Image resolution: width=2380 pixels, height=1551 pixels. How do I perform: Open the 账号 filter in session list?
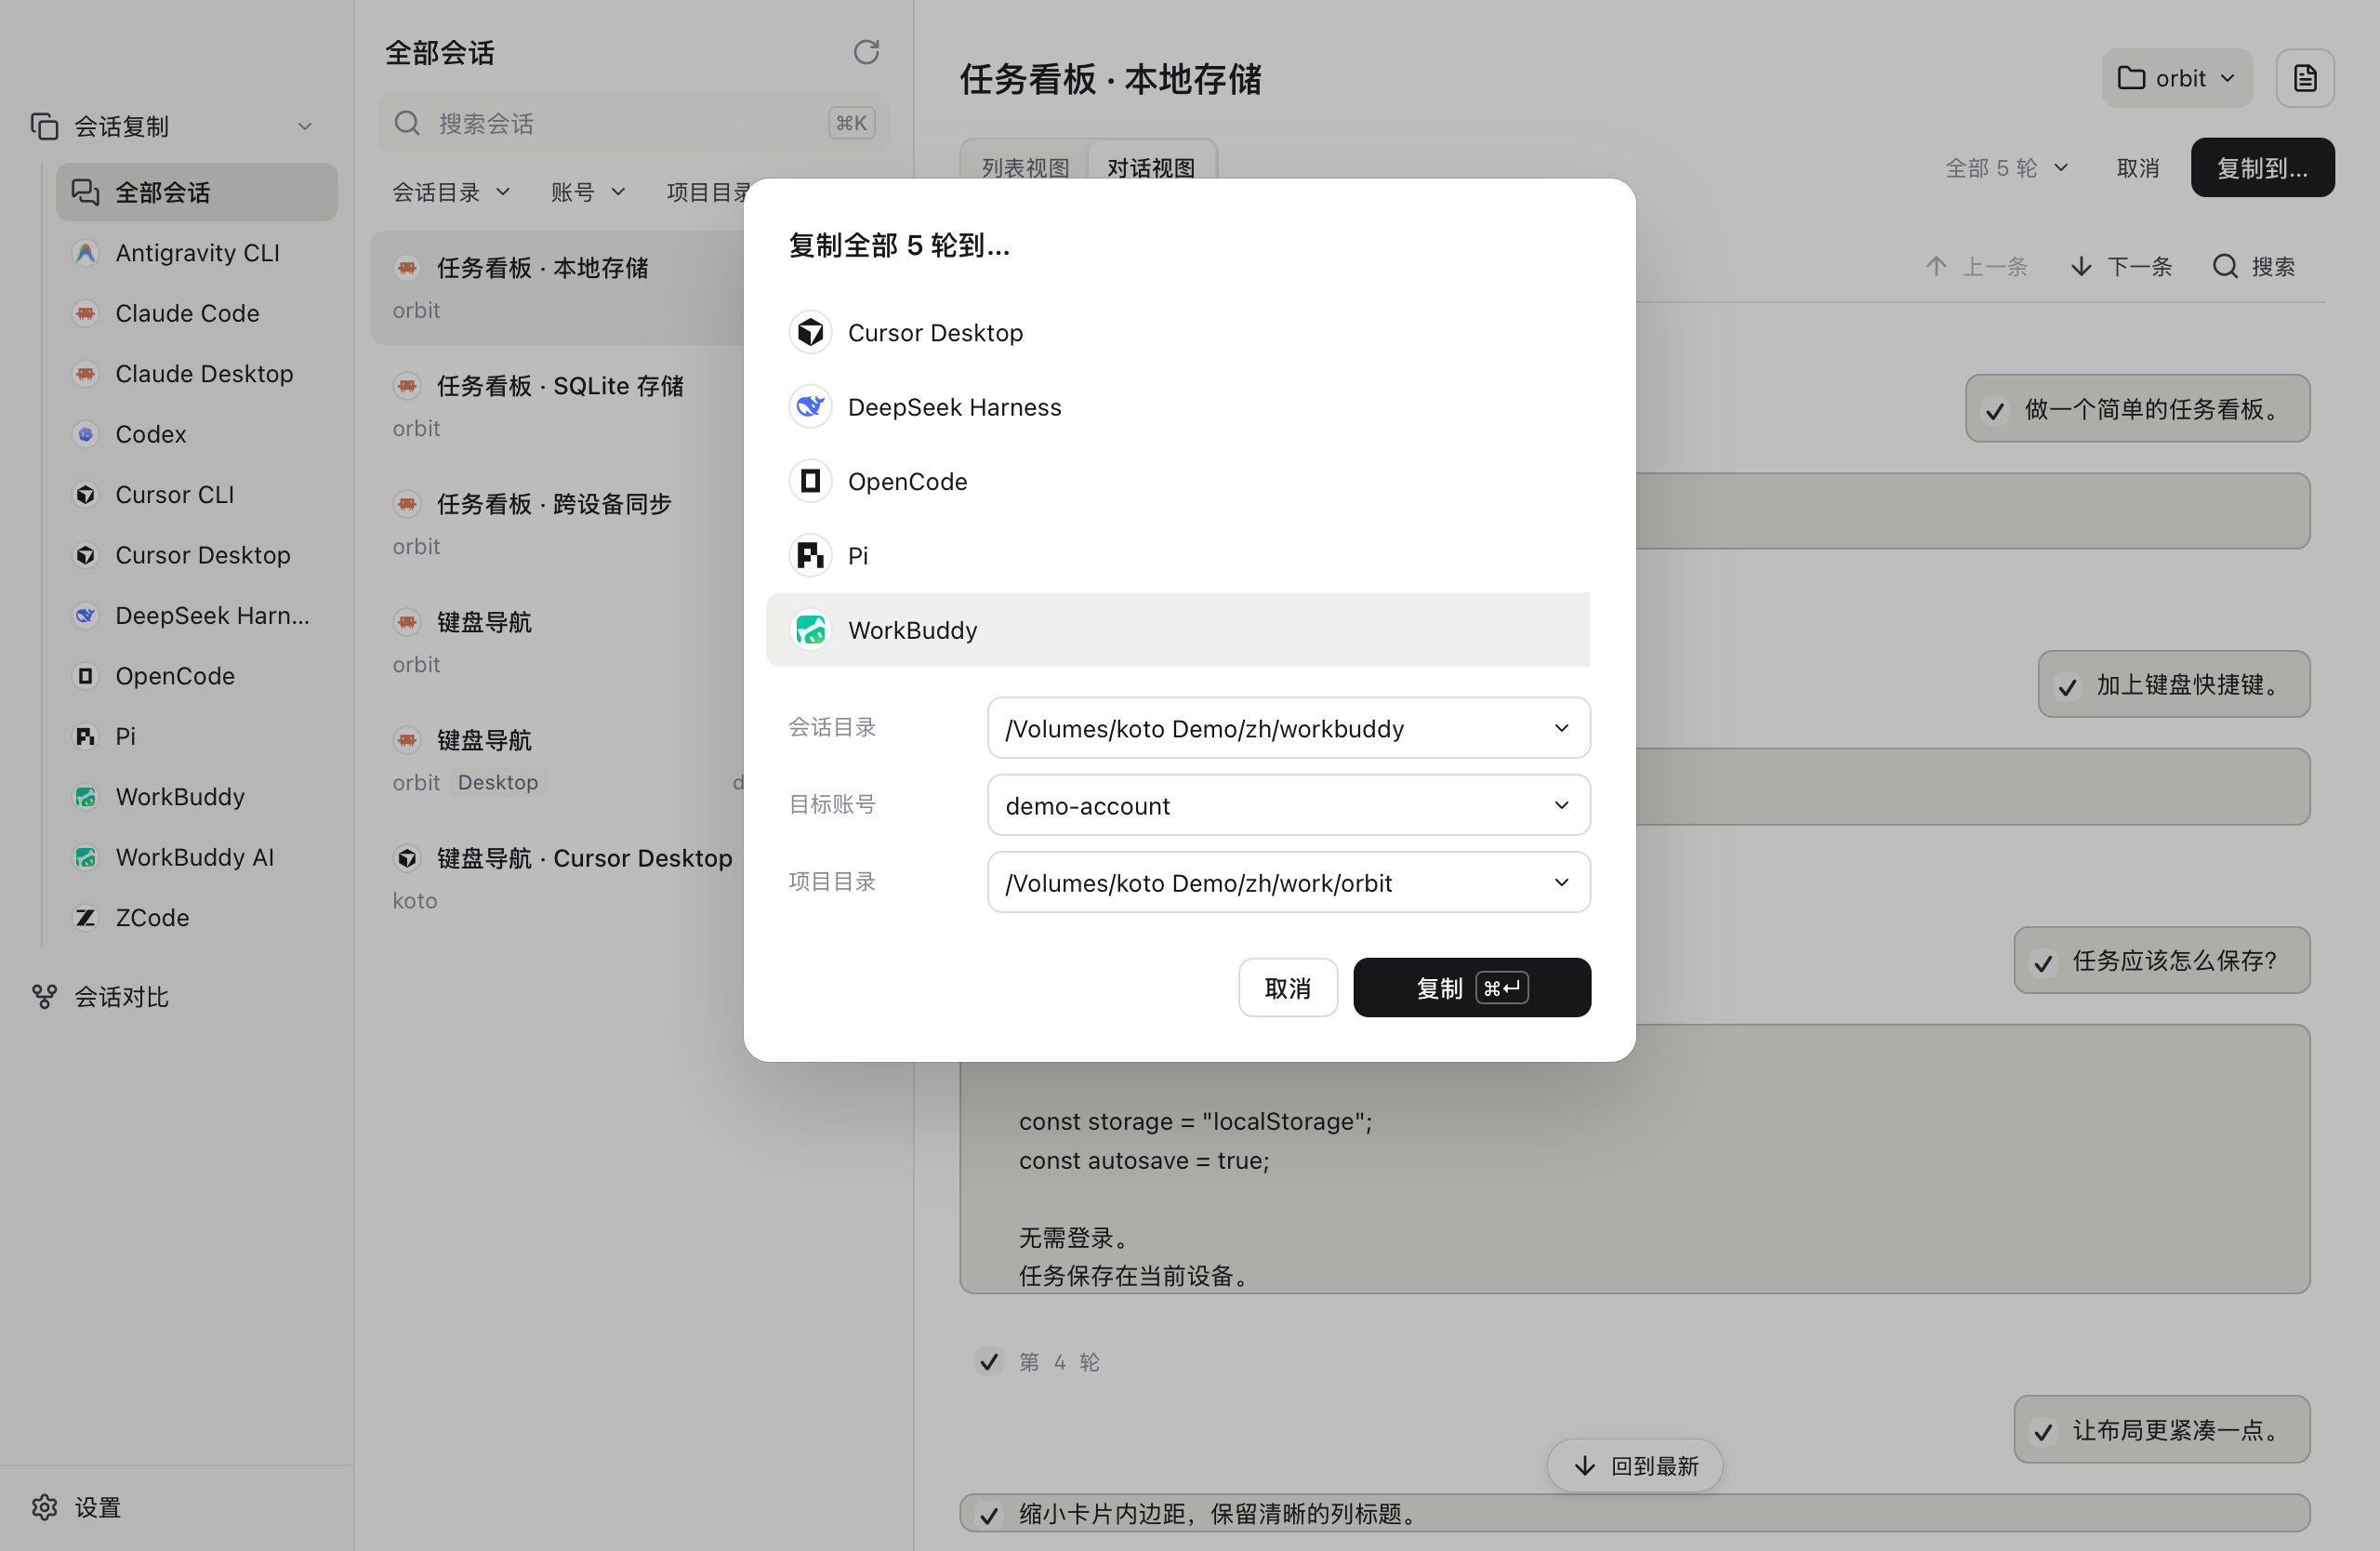[588, 192]
